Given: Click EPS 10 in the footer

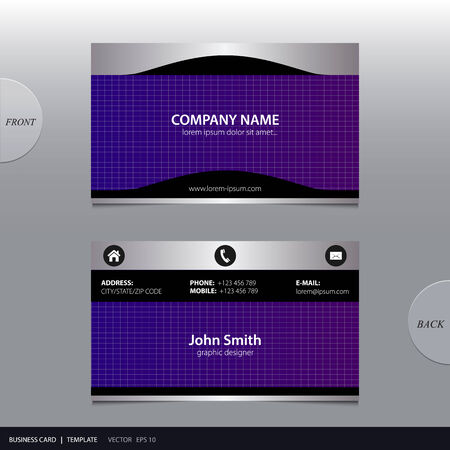Looking at the screenshot, I should point(146,440).
